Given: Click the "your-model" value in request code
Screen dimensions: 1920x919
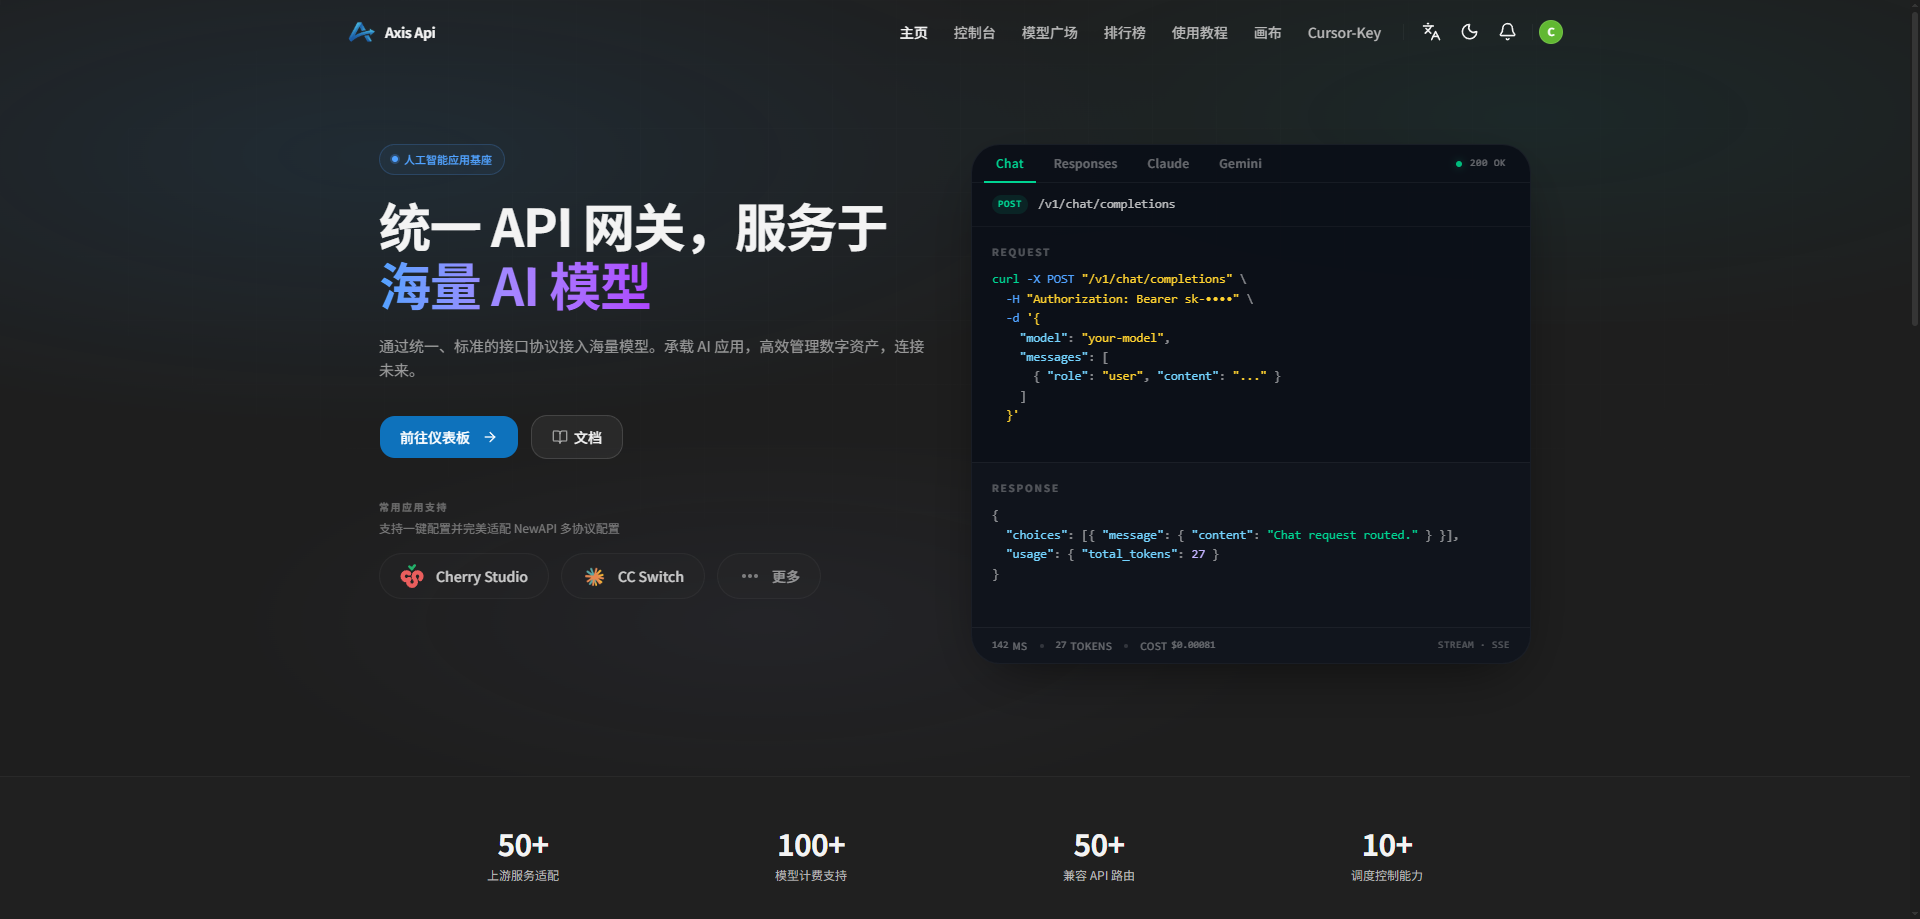Looking at the screenshot, I should coord(1123,338).
